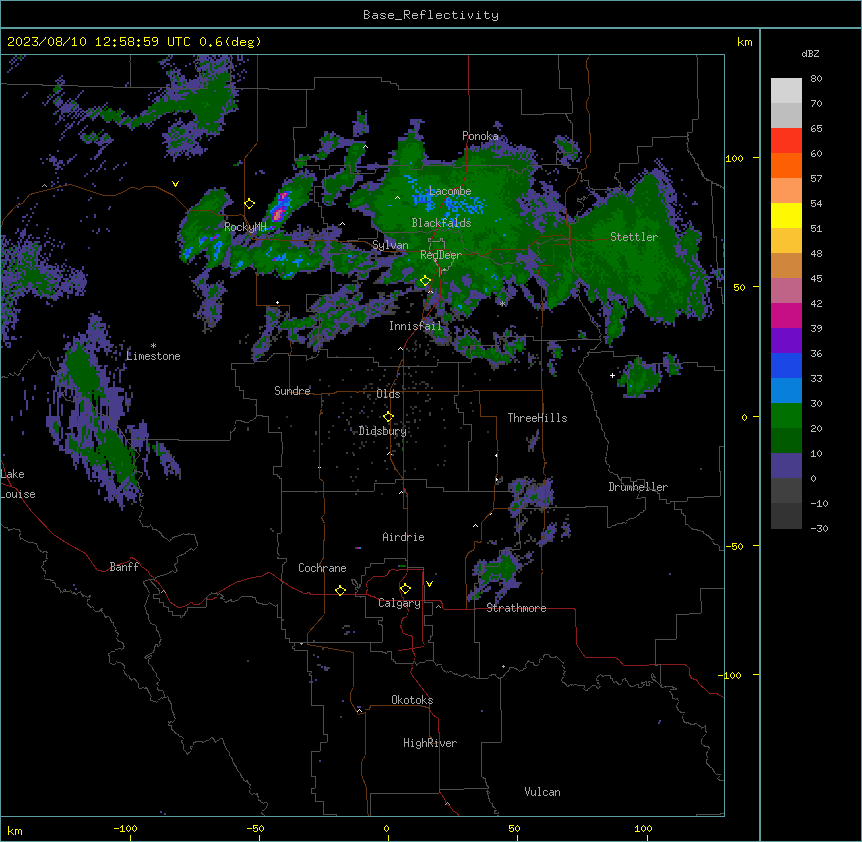
Task: Select the bright green legend swatch above 20
Action: click(x=786, y=416)
